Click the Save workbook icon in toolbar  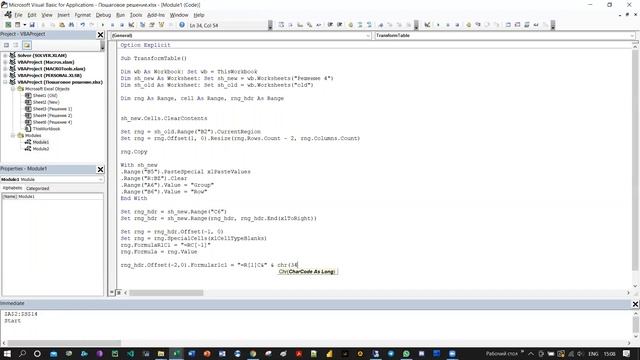click(32, 25)
